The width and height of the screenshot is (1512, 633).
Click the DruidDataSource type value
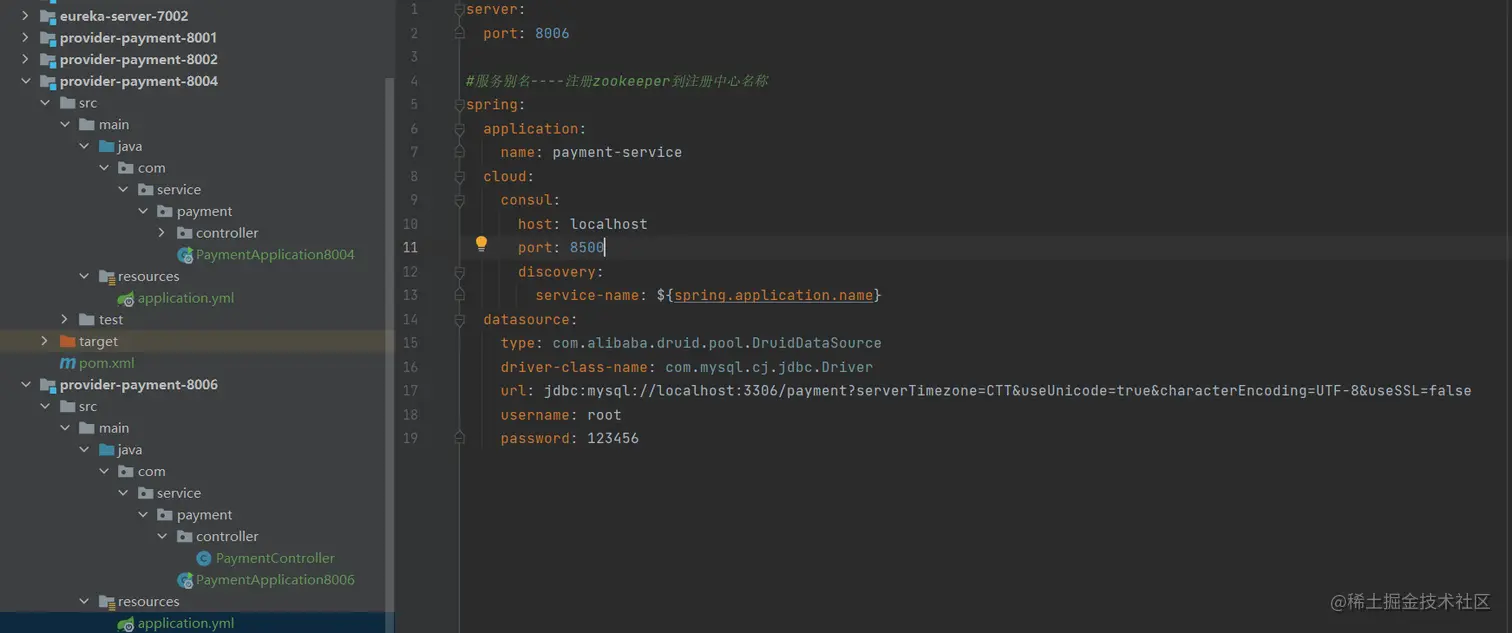pyautogui.click(x=717, y=343)
